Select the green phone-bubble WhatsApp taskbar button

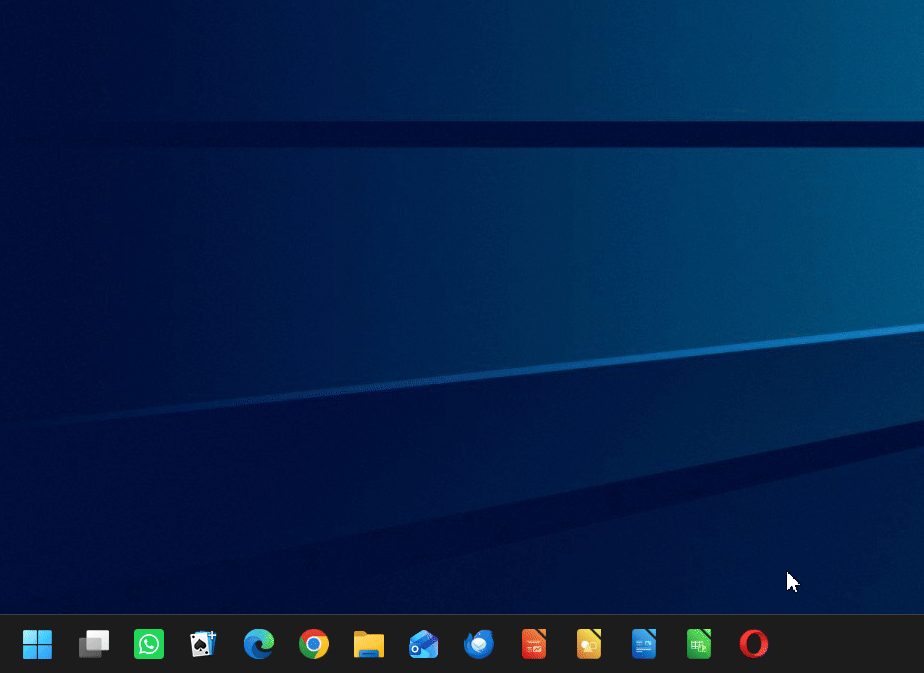pyautogui.click(x=148, y=644)
